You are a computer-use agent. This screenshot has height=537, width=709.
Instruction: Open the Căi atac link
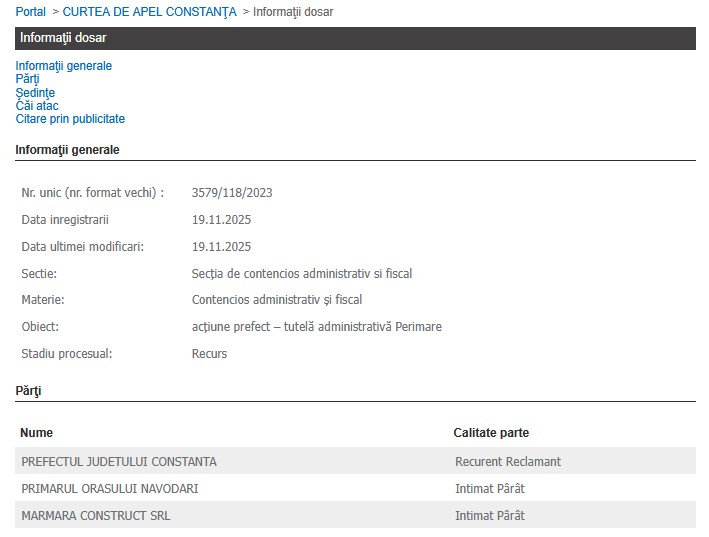click(x=37, y=105)
